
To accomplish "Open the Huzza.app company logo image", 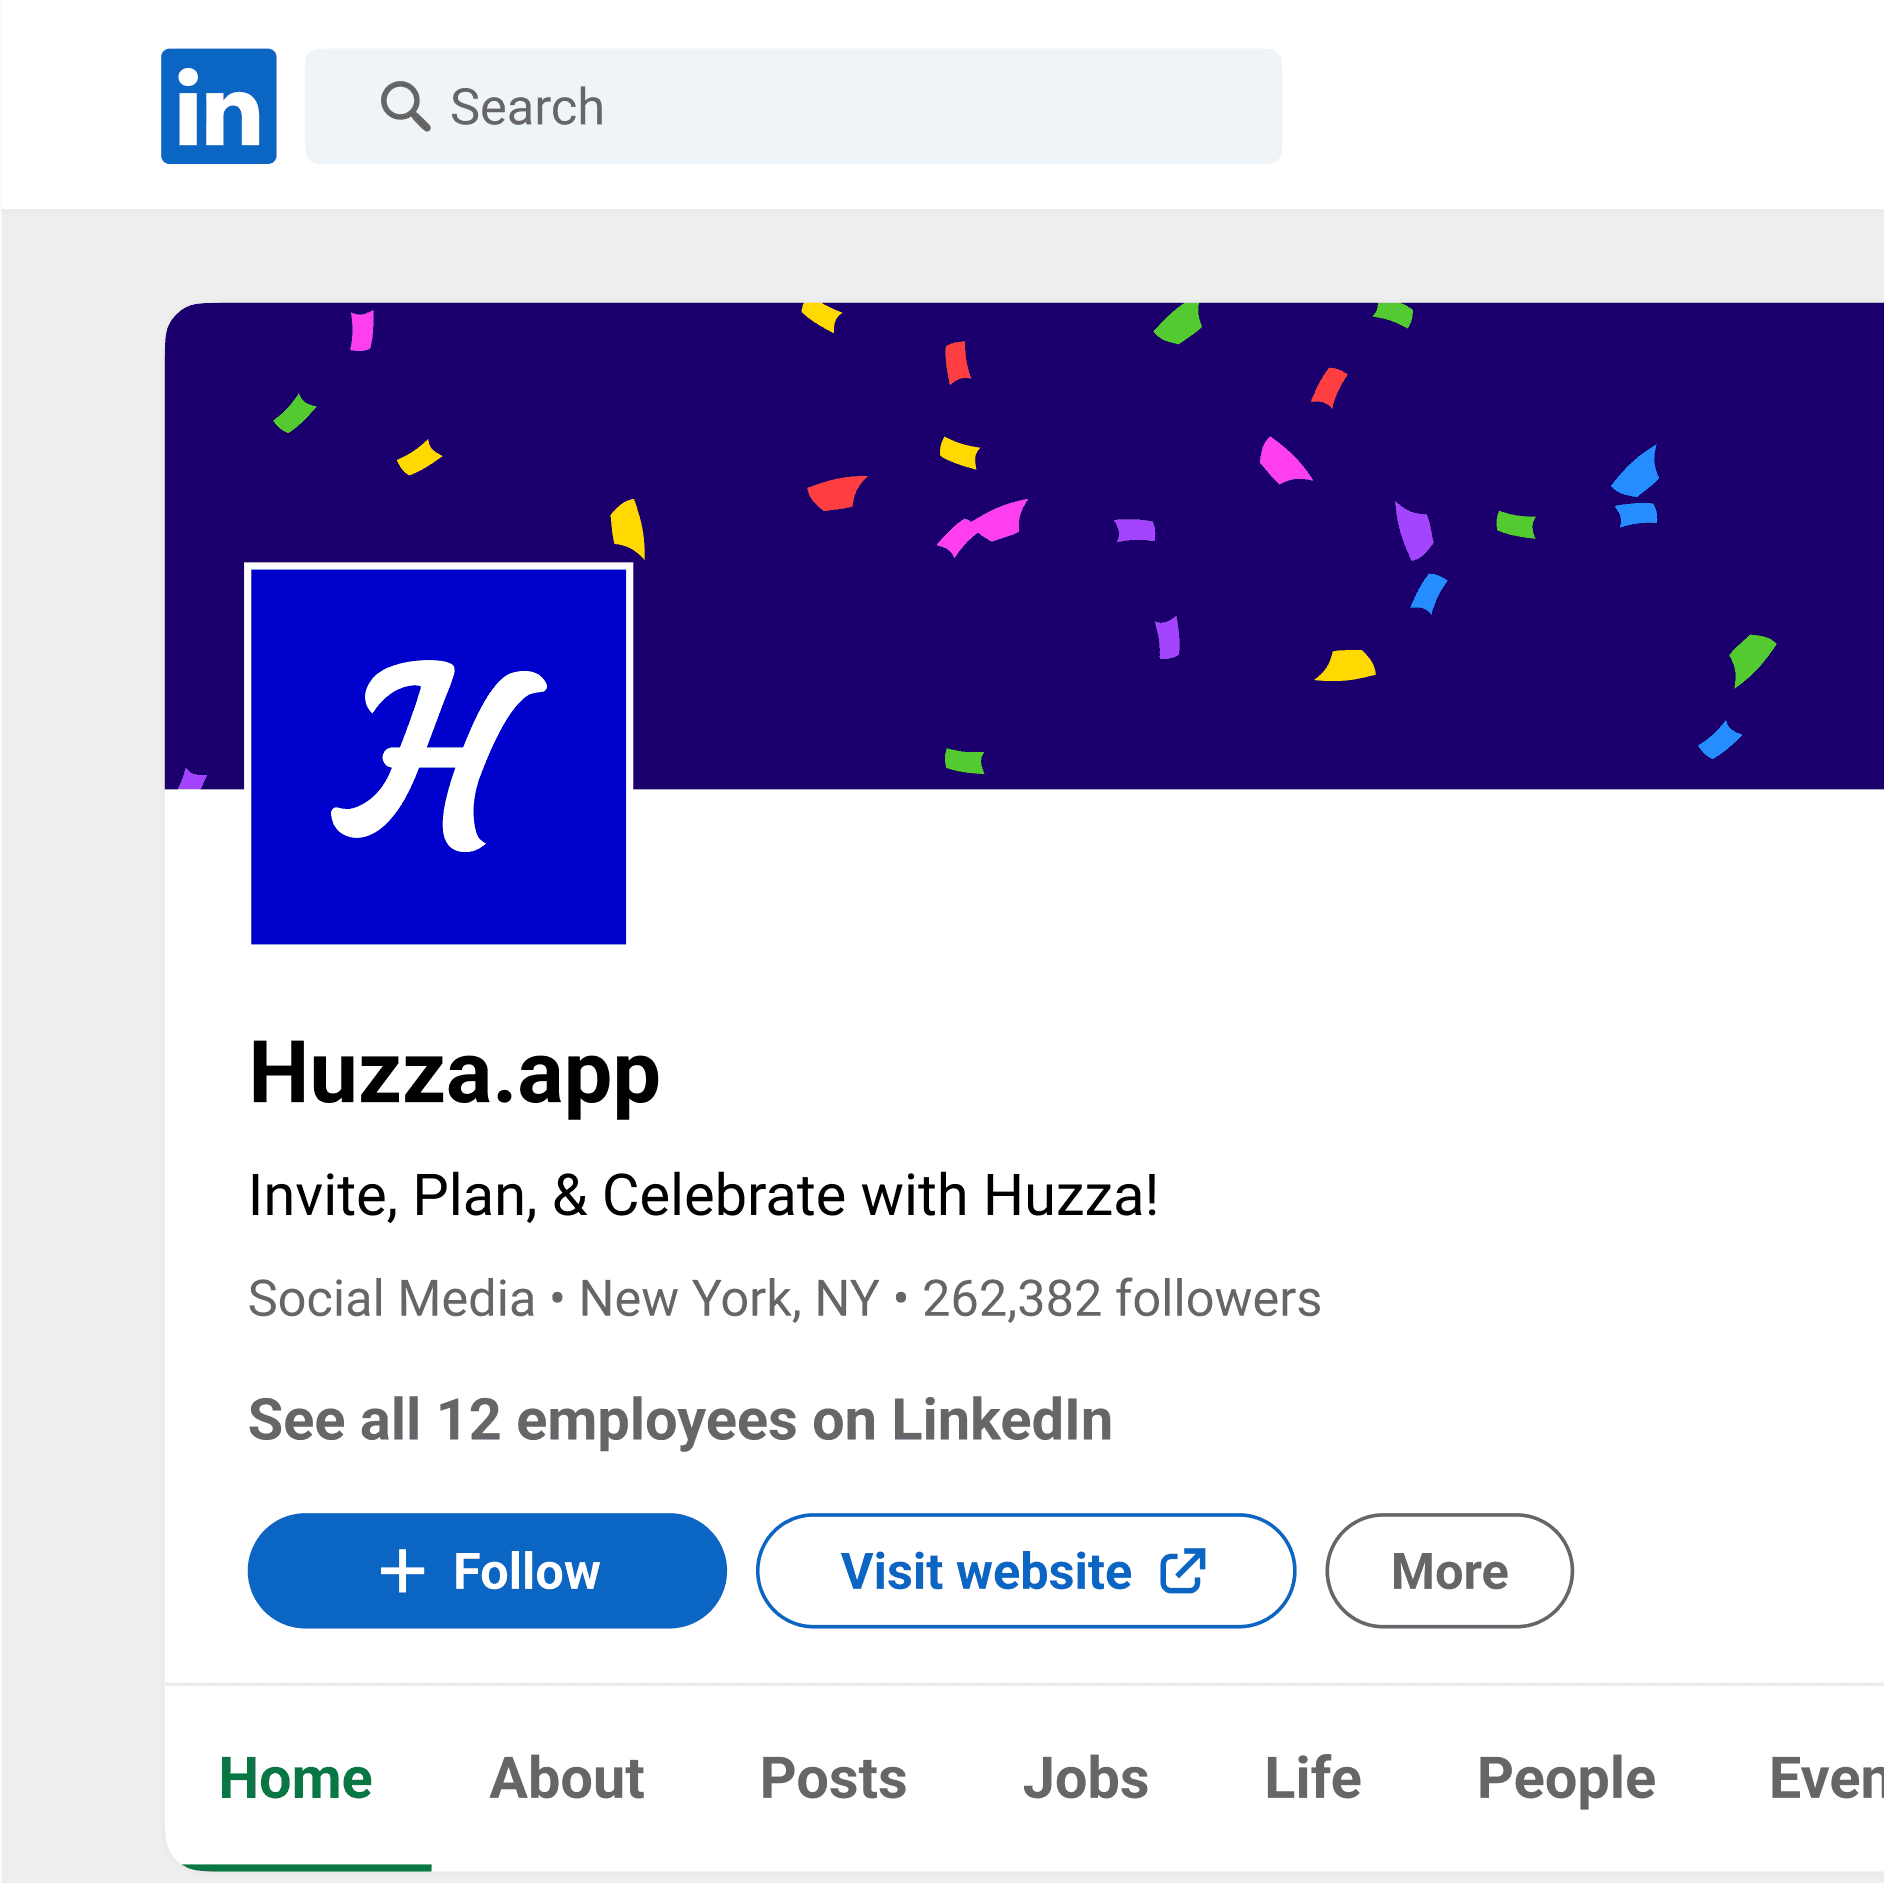I will 438,755.
